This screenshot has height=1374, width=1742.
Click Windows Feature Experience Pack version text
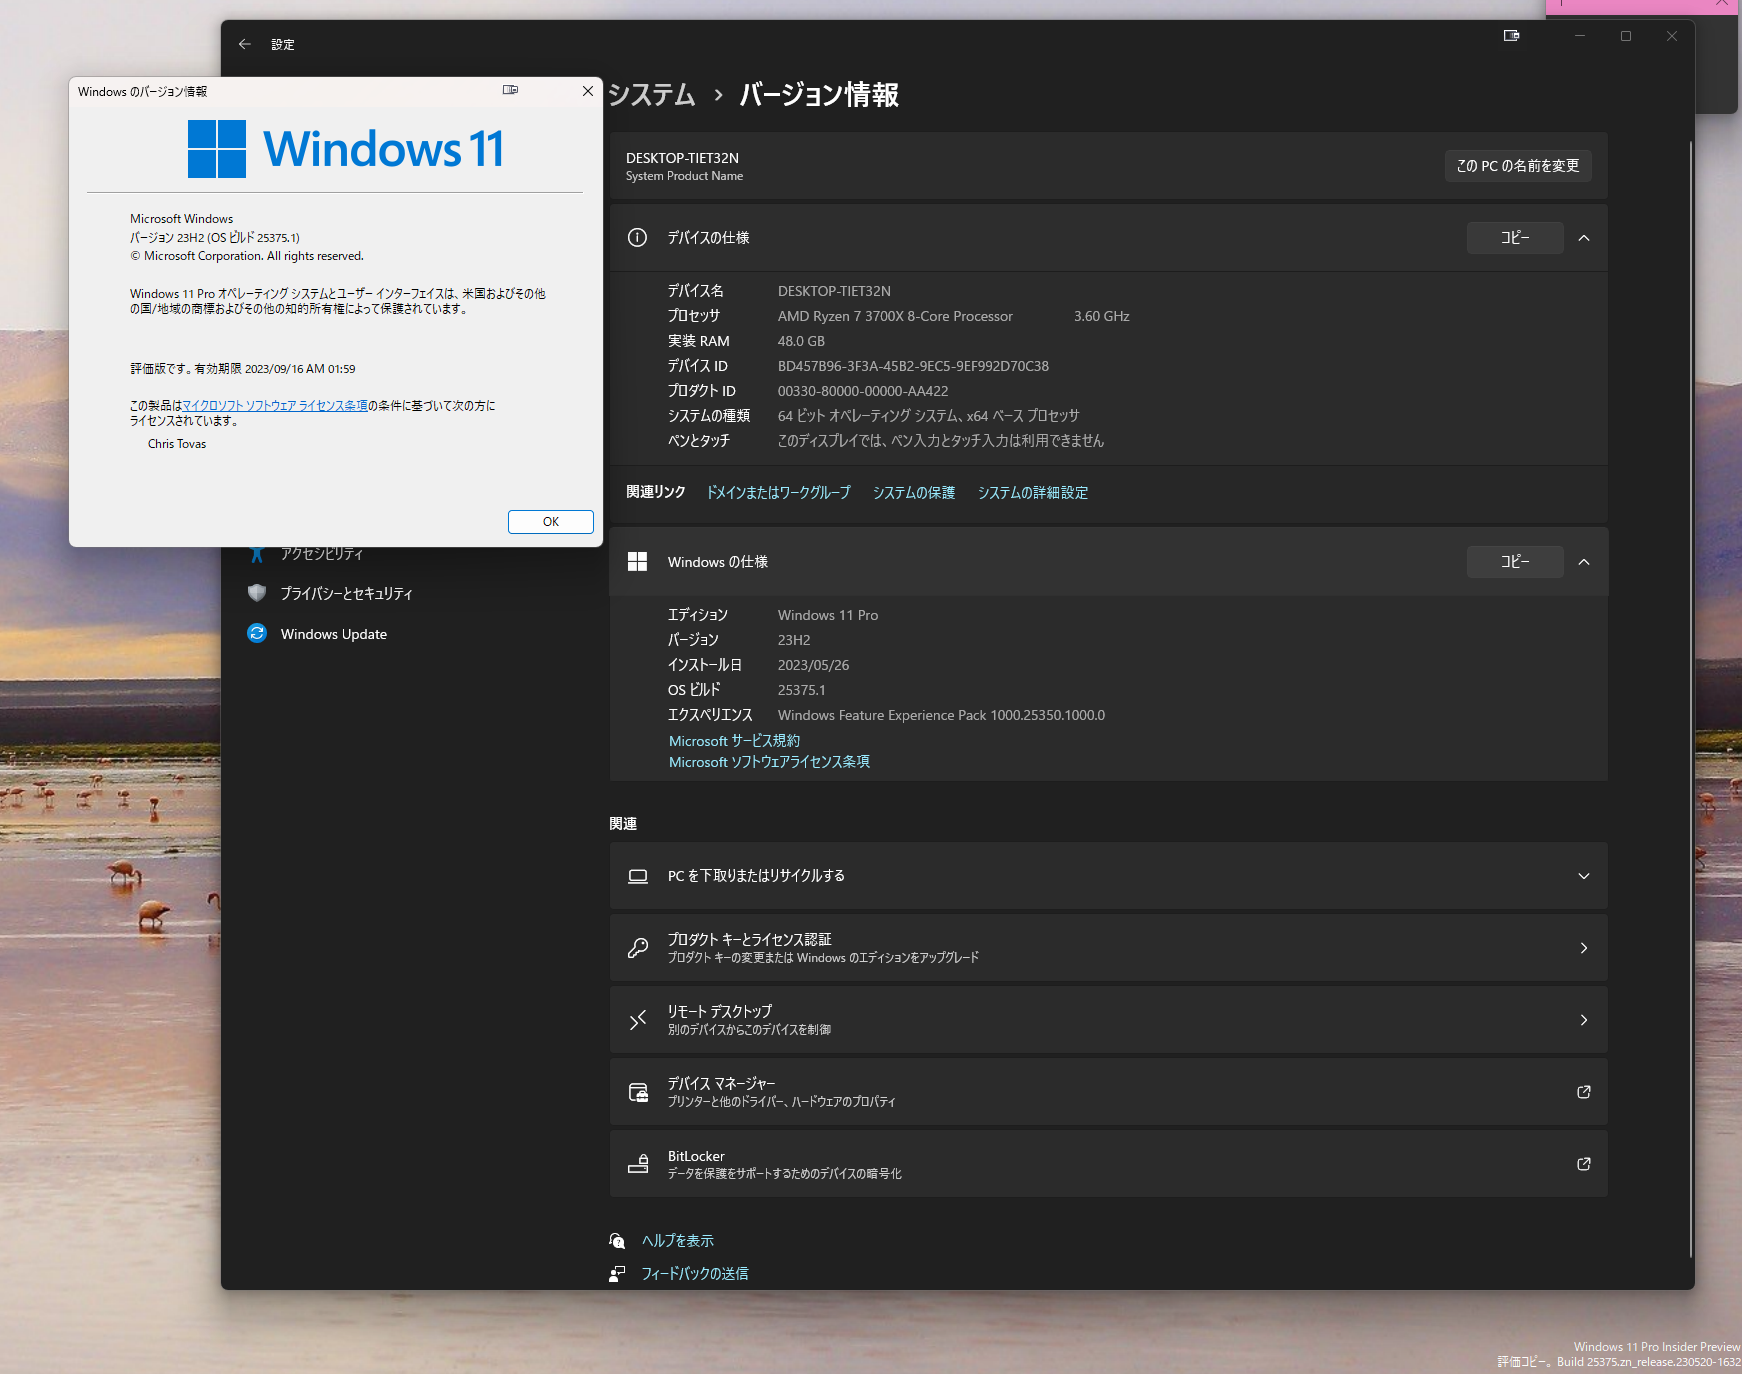(941, 715)
